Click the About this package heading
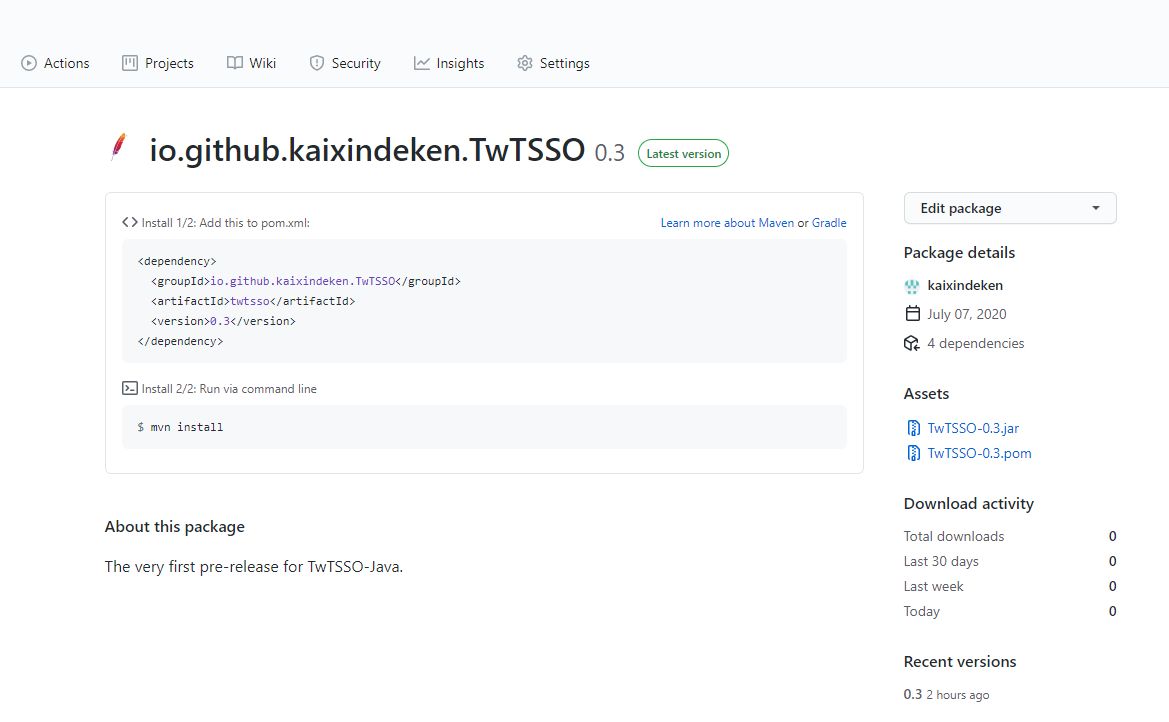The image size is (1169, 722). tap(174, 527)
